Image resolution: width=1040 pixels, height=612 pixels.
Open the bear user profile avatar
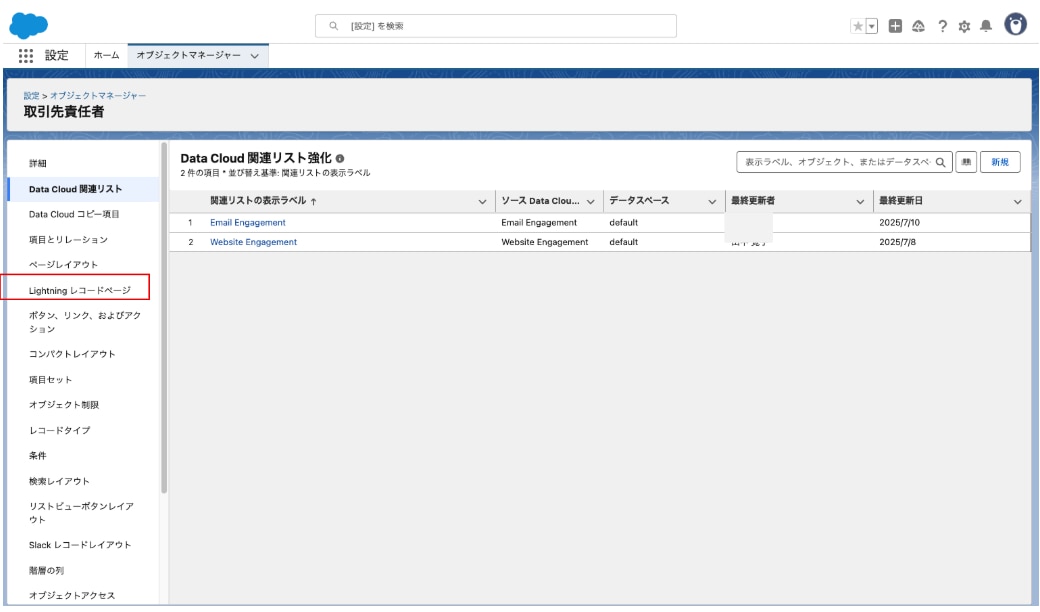[x=1015, y=25]
